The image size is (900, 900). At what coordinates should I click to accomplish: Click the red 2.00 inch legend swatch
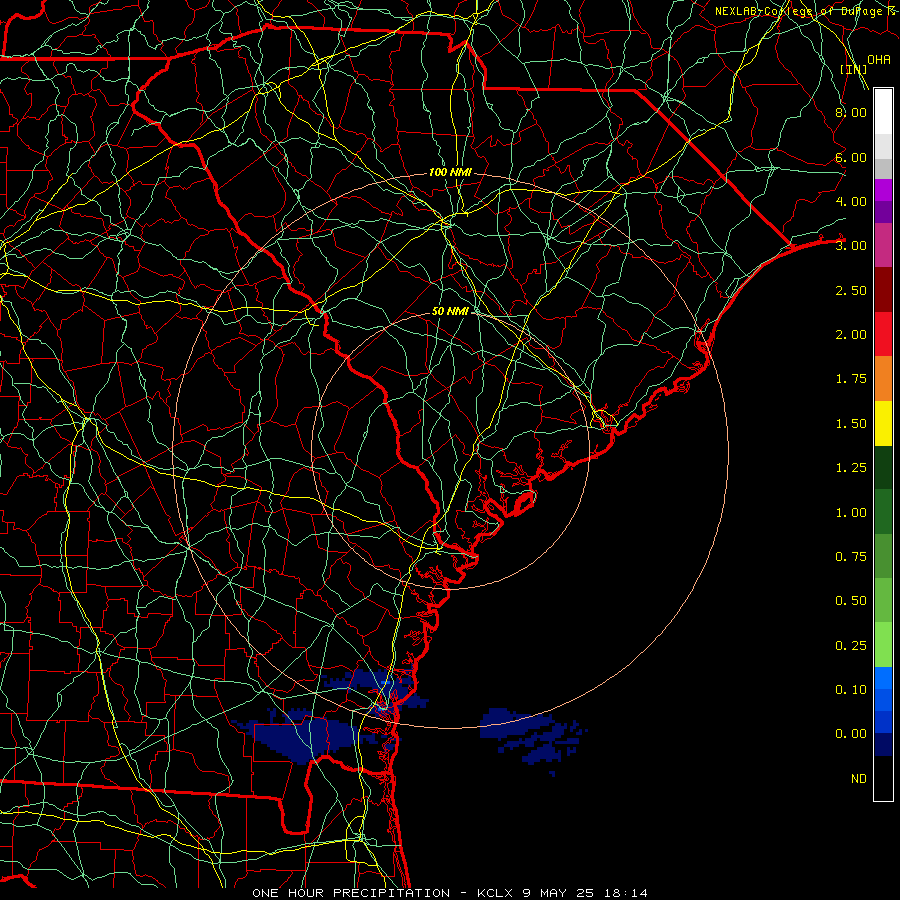(883, 334)
